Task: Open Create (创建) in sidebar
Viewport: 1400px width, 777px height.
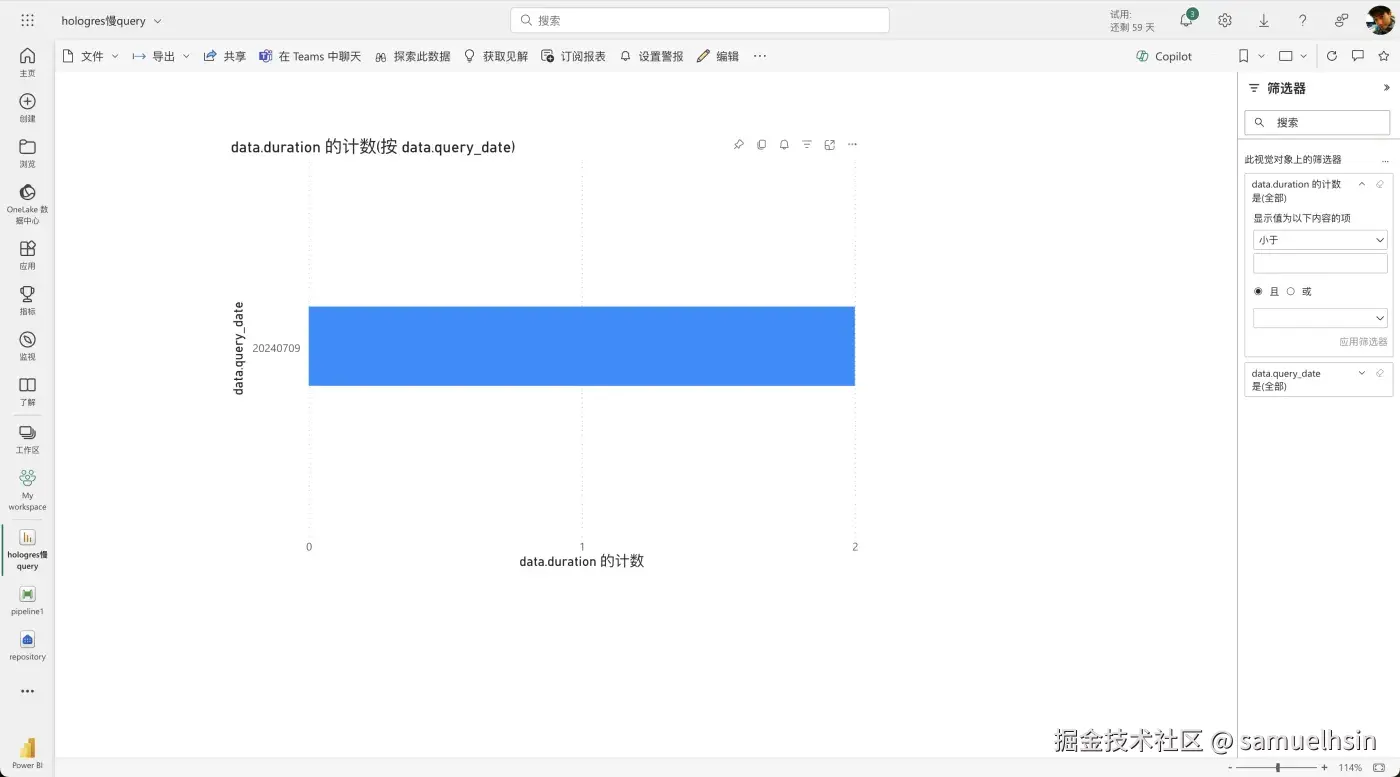Action: point(27,108)
